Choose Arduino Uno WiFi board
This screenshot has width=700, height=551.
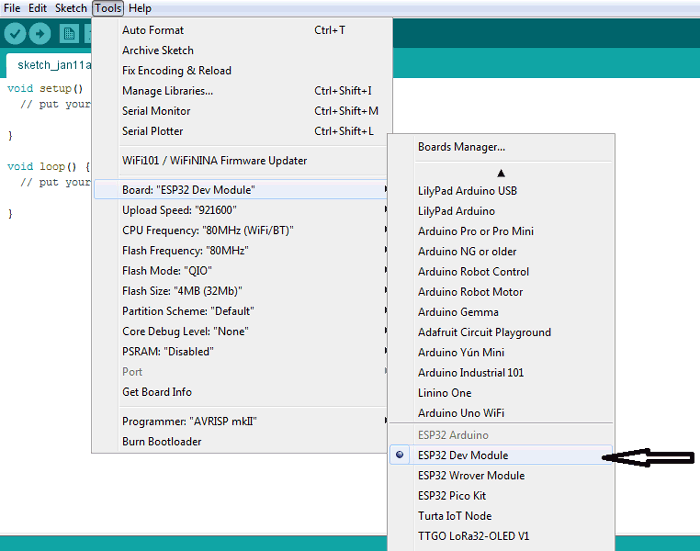(461, 413)
